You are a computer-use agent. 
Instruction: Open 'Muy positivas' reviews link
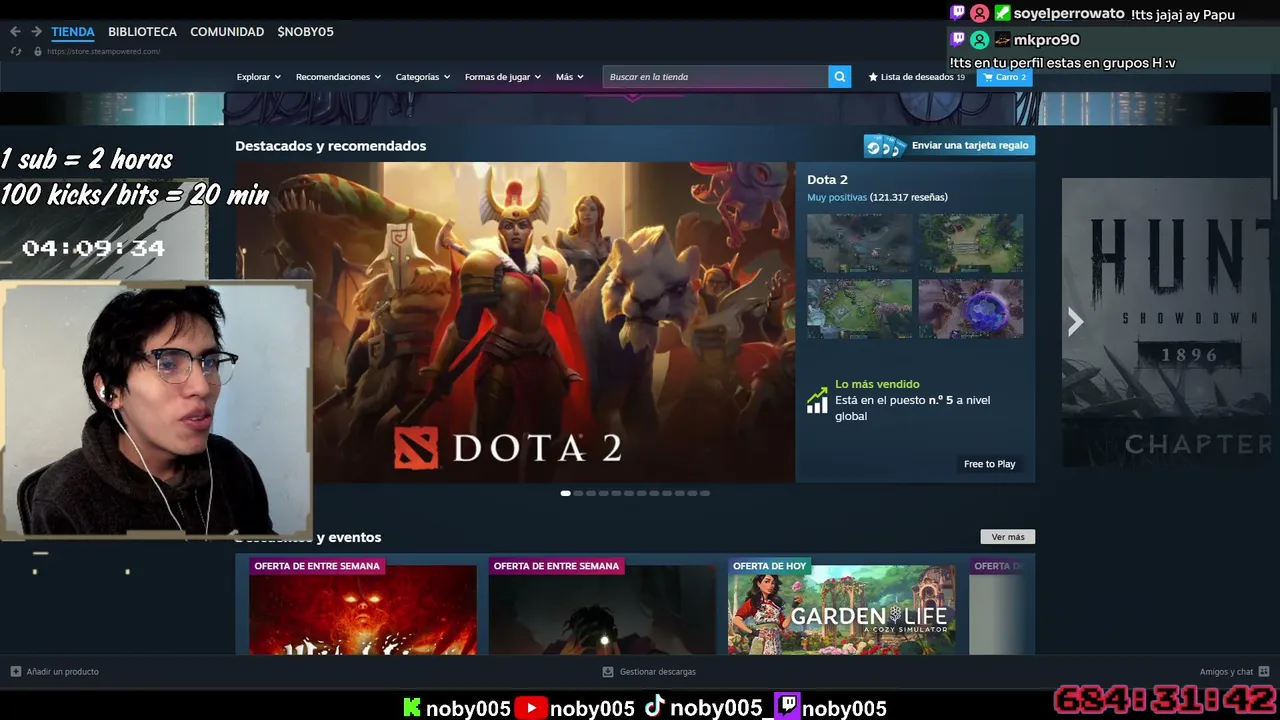coord(837,197)
